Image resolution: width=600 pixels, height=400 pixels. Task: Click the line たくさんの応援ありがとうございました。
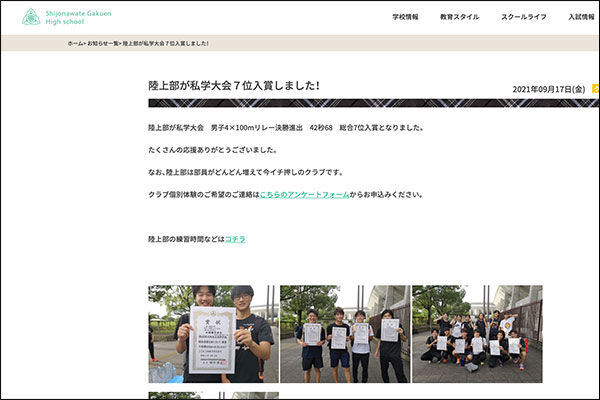[213, 150]
